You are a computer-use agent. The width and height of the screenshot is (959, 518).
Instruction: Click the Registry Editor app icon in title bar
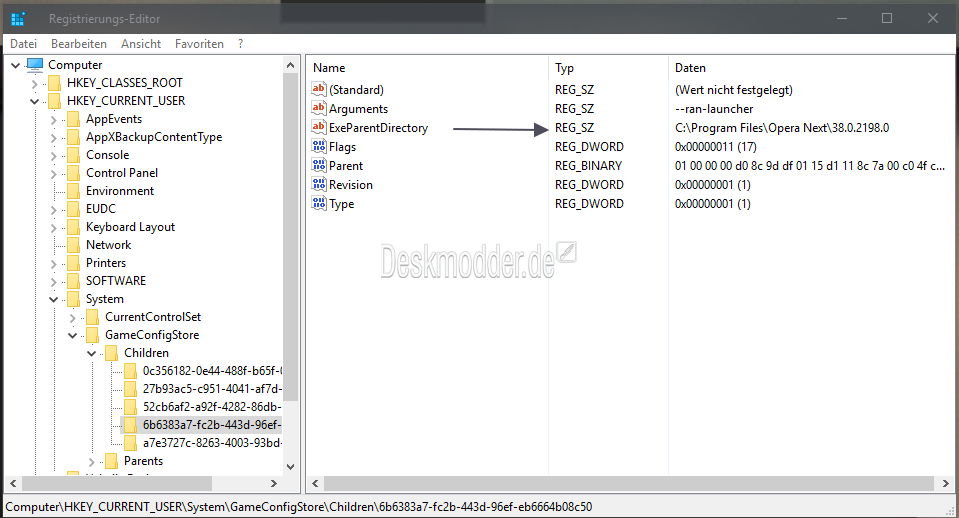pos(18,19)
